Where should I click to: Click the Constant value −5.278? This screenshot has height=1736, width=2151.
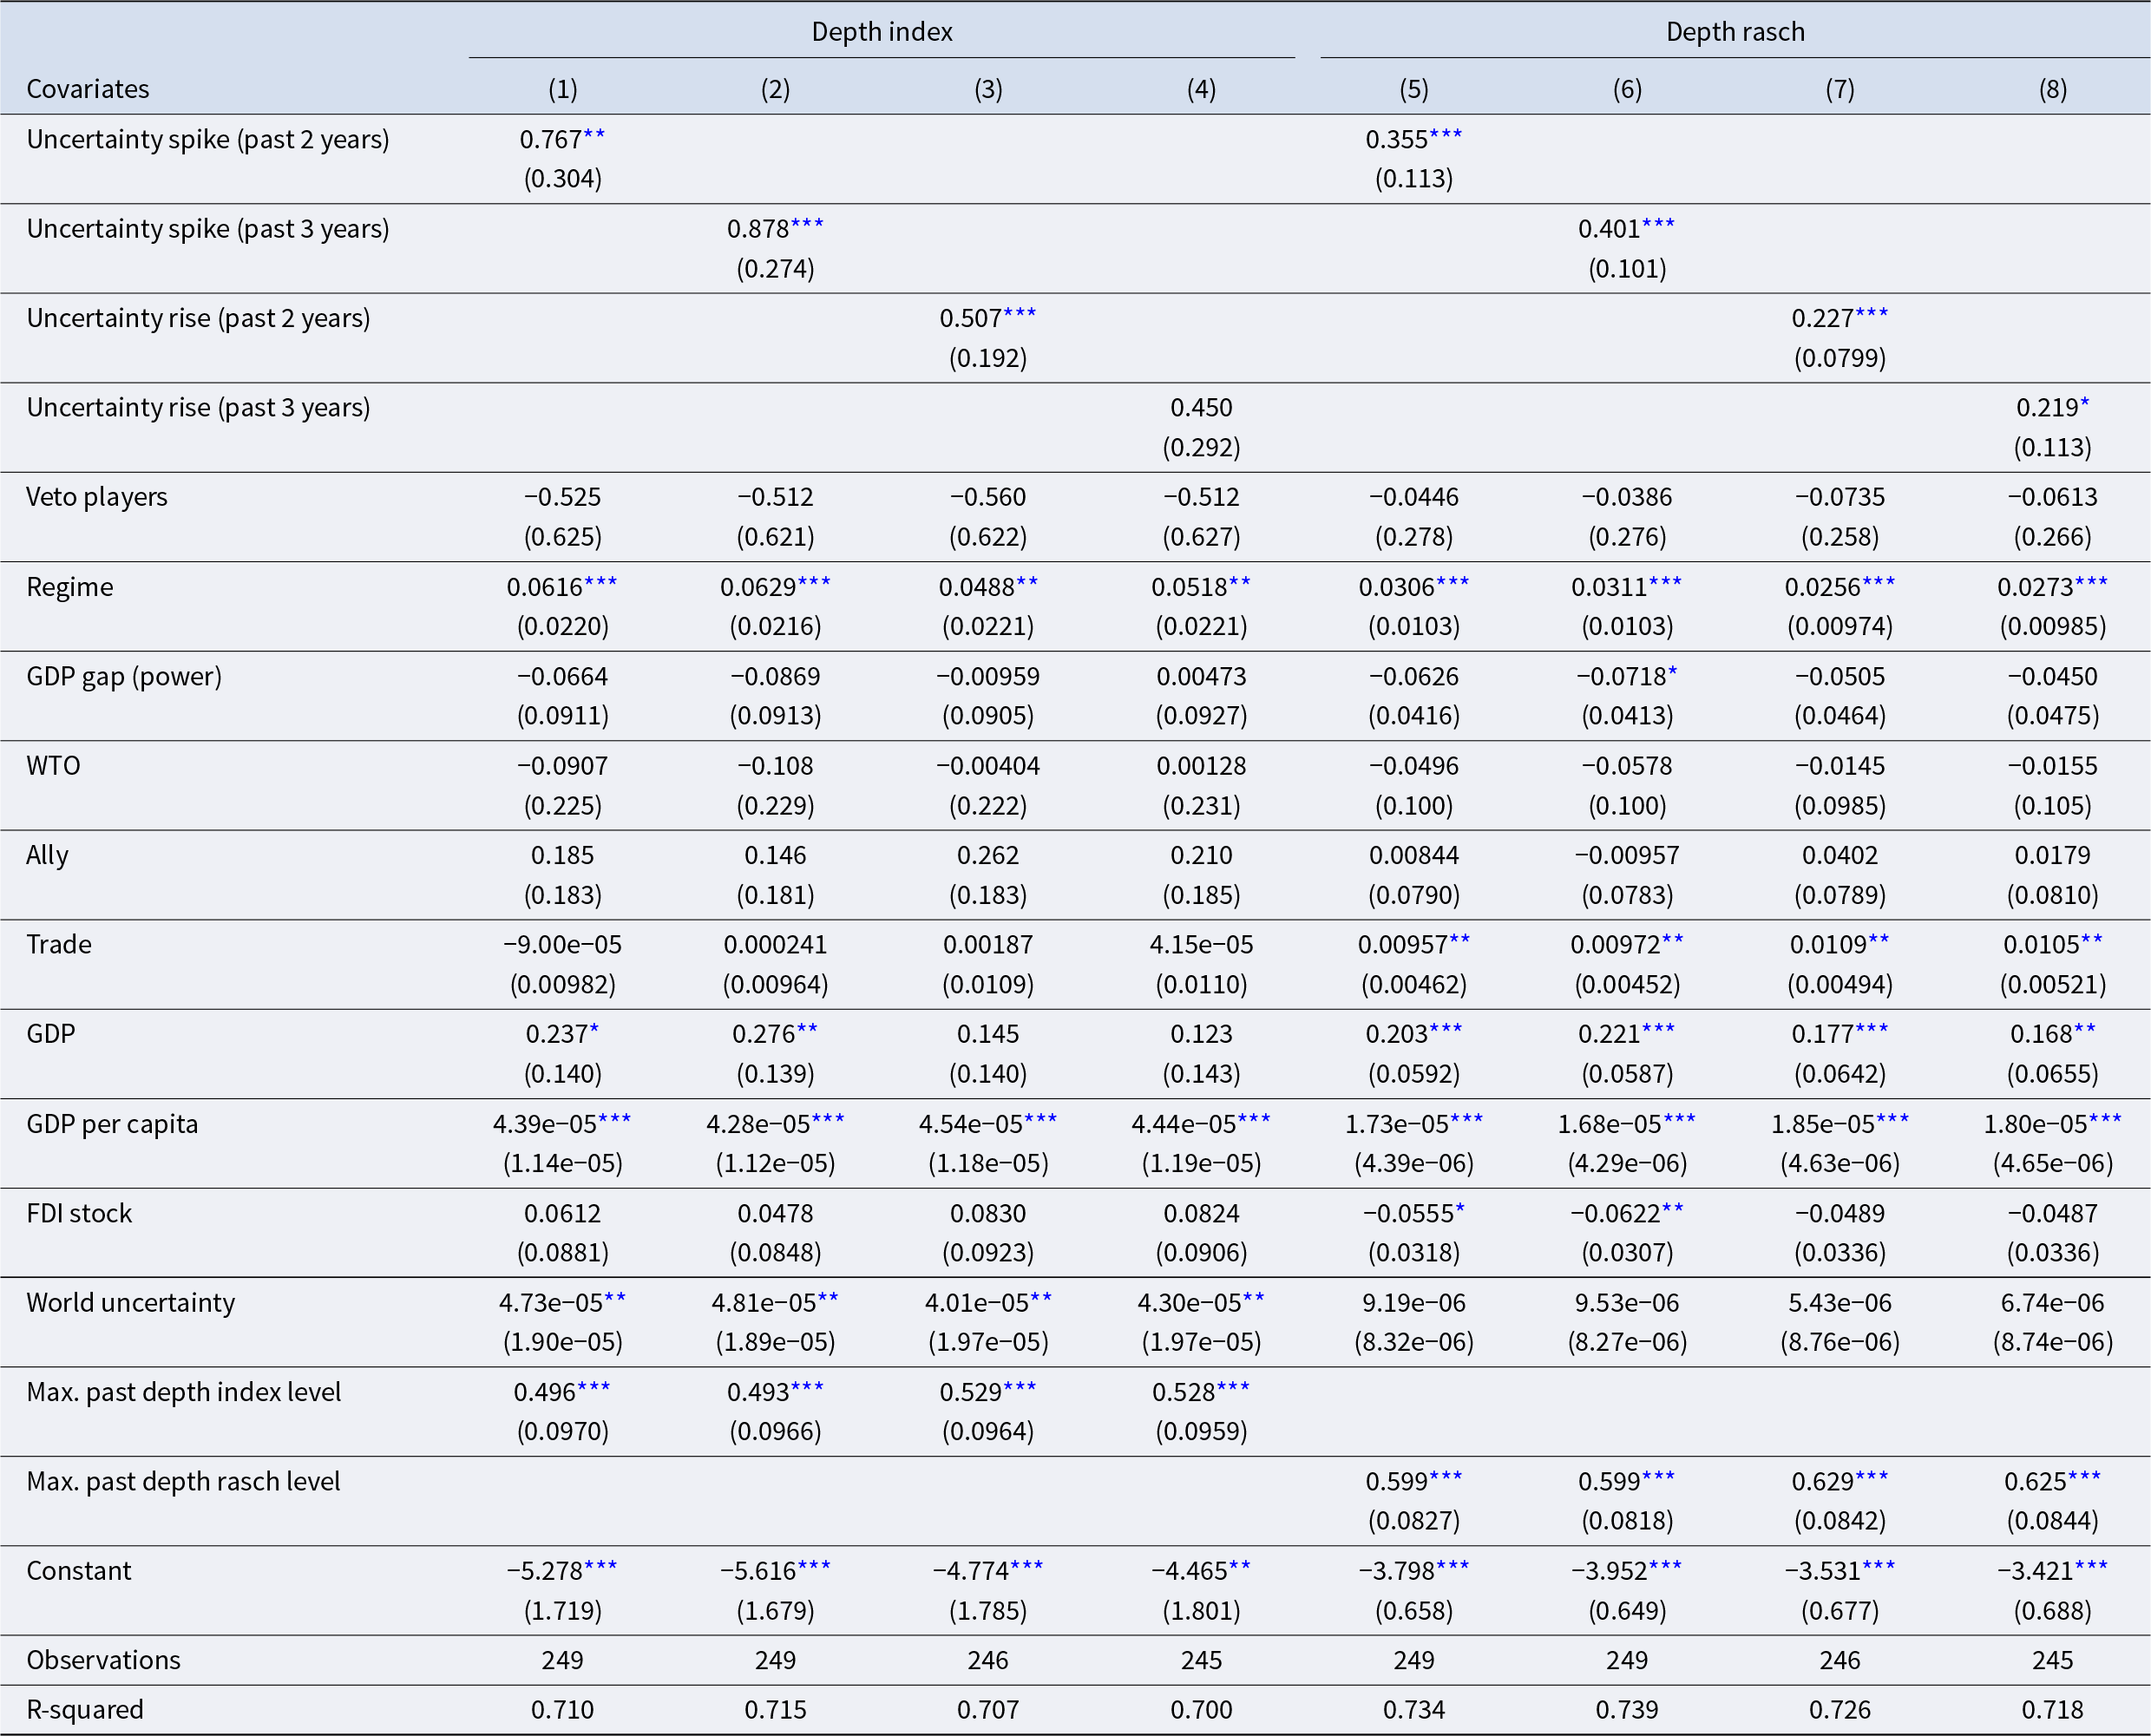[x=545, y=1571]
